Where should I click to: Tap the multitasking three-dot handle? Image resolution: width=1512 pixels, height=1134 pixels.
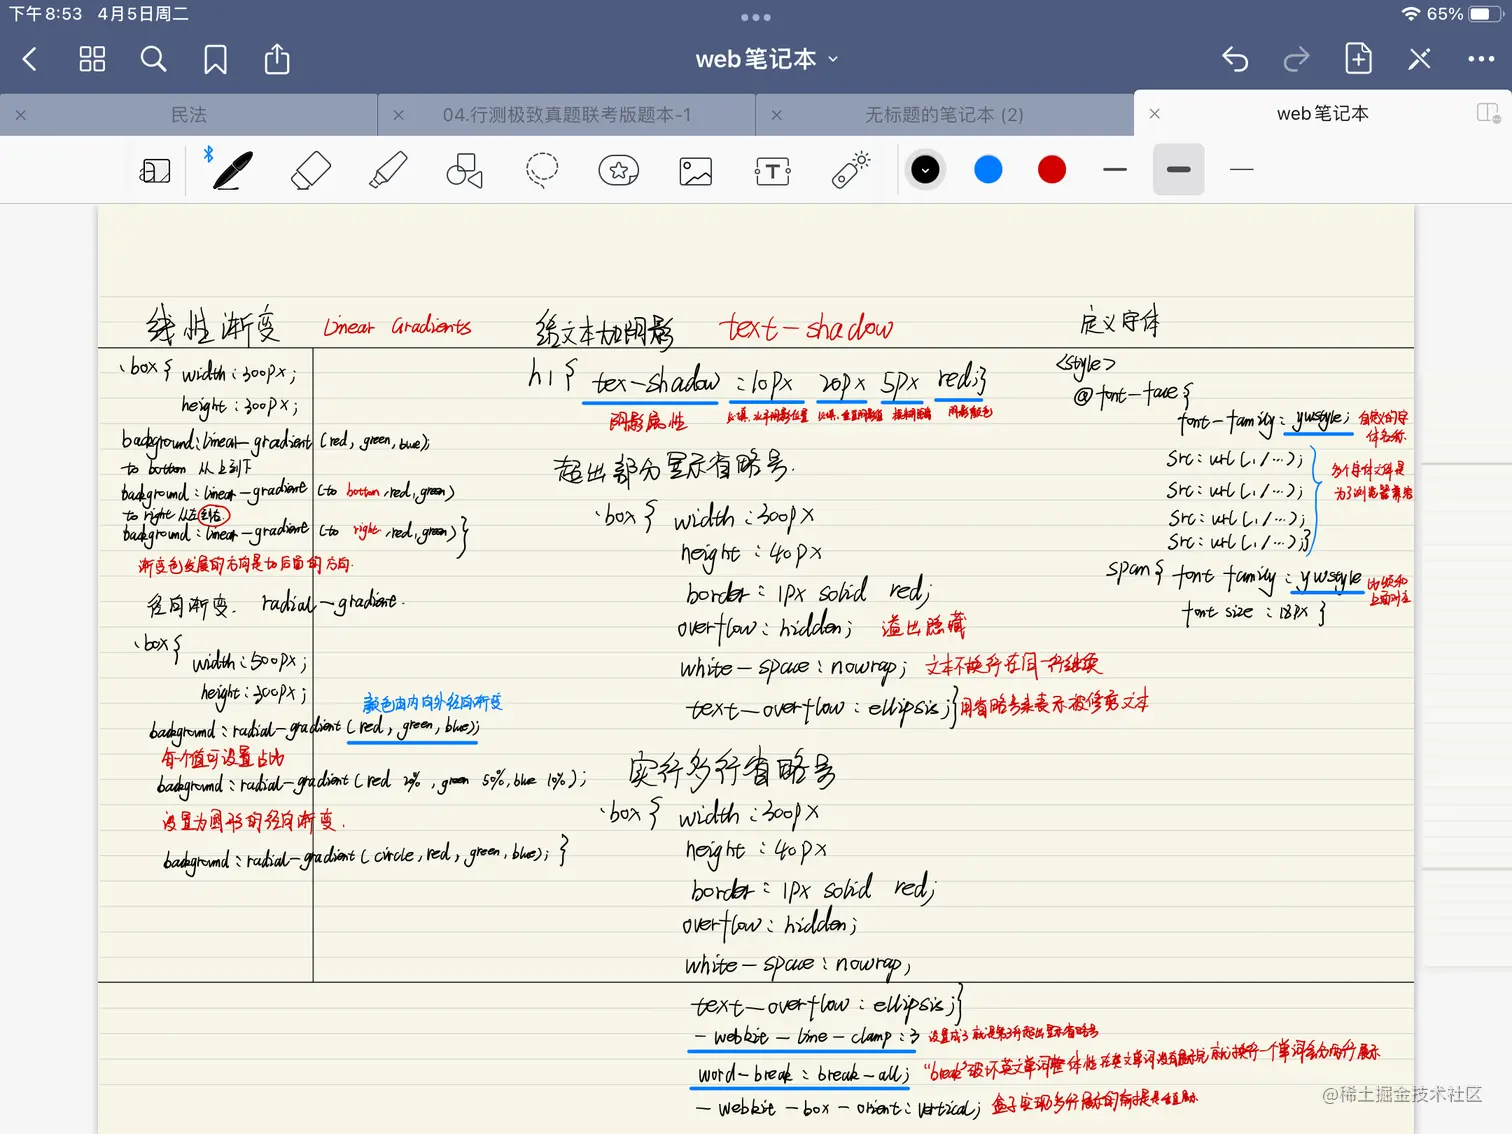tap(756, 17)
